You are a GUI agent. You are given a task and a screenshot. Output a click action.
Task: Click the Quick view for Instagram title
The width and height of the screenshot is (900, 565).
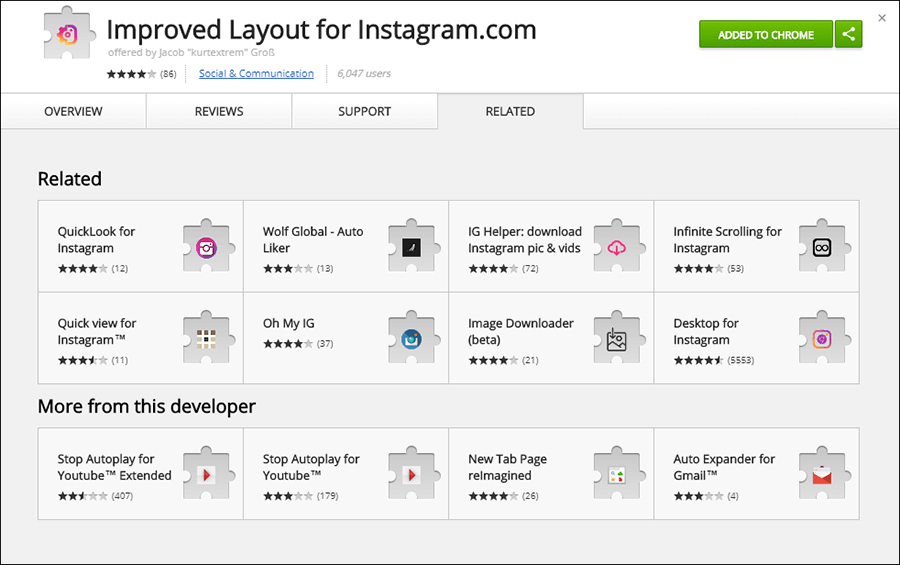(96, 331)
